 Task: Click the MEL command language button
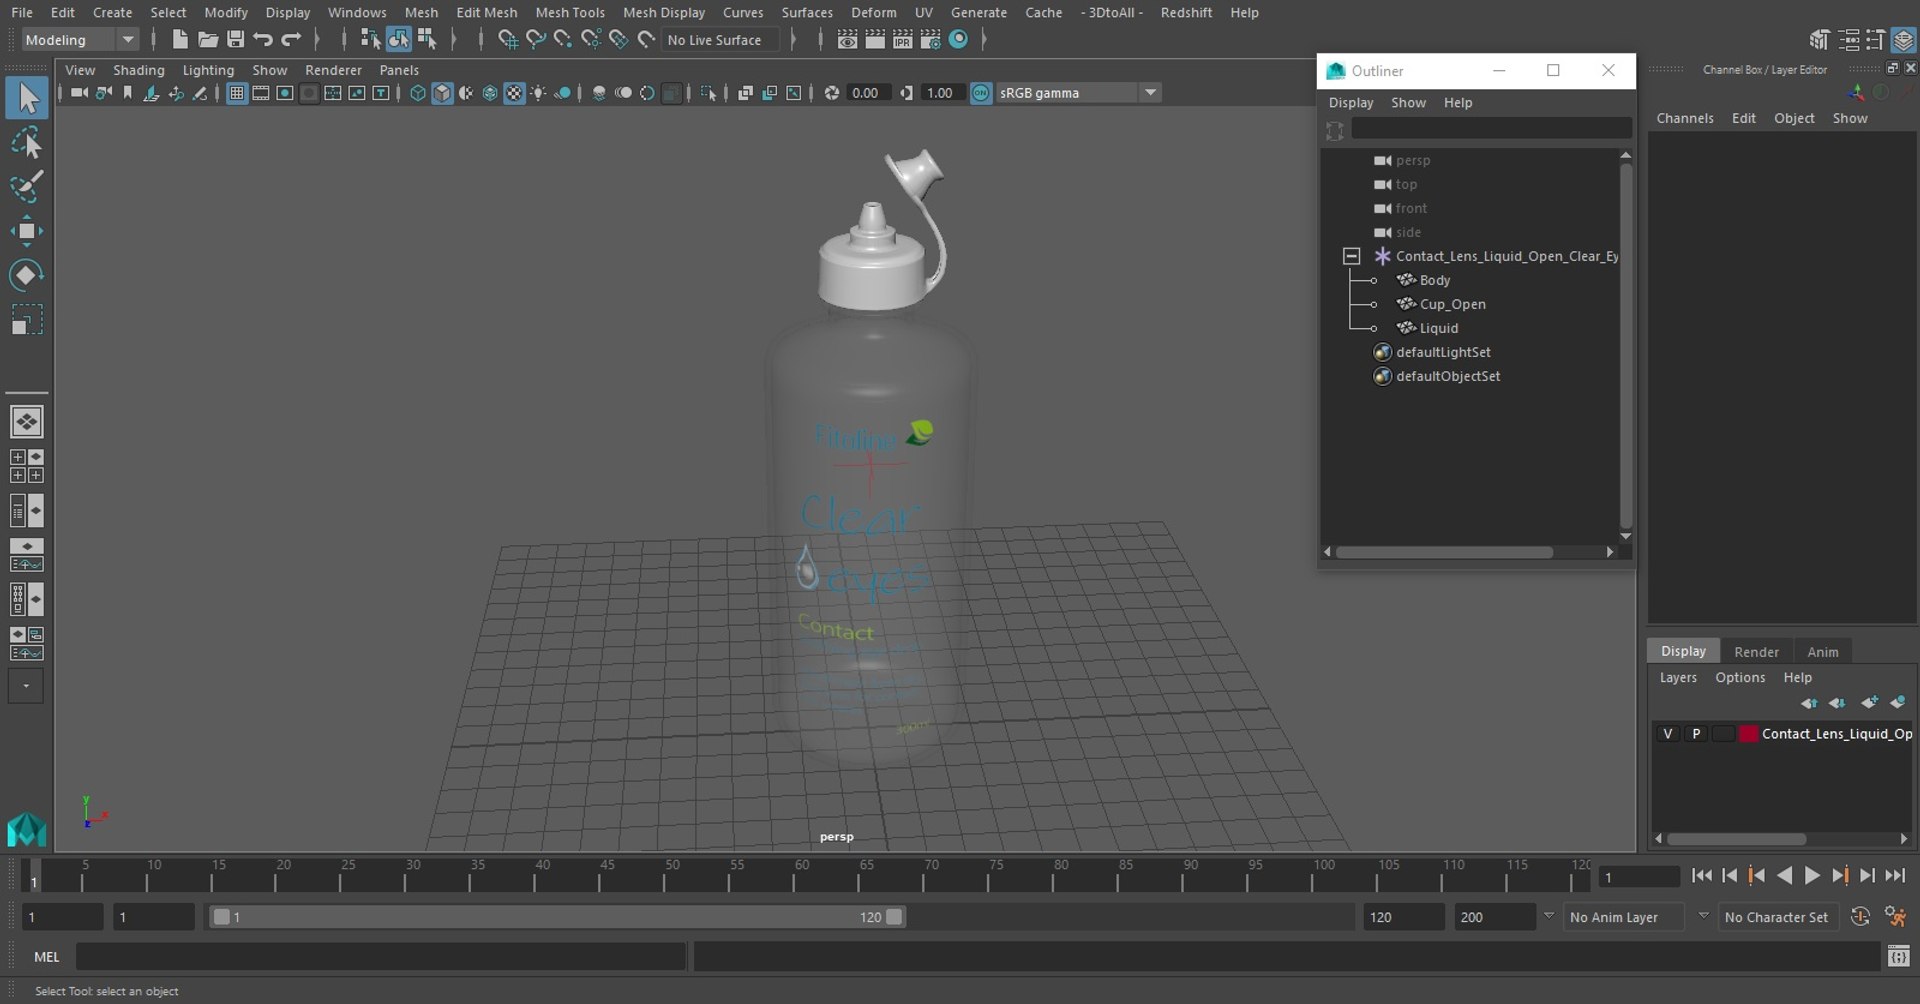[x=46, y=957]
